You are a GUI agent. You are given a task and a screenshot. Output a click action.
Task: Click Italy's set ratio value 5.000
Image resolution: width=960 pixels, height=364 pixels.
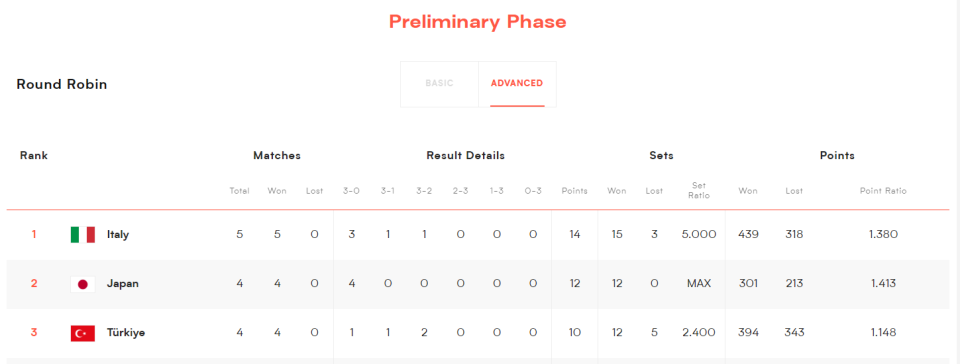699,234
